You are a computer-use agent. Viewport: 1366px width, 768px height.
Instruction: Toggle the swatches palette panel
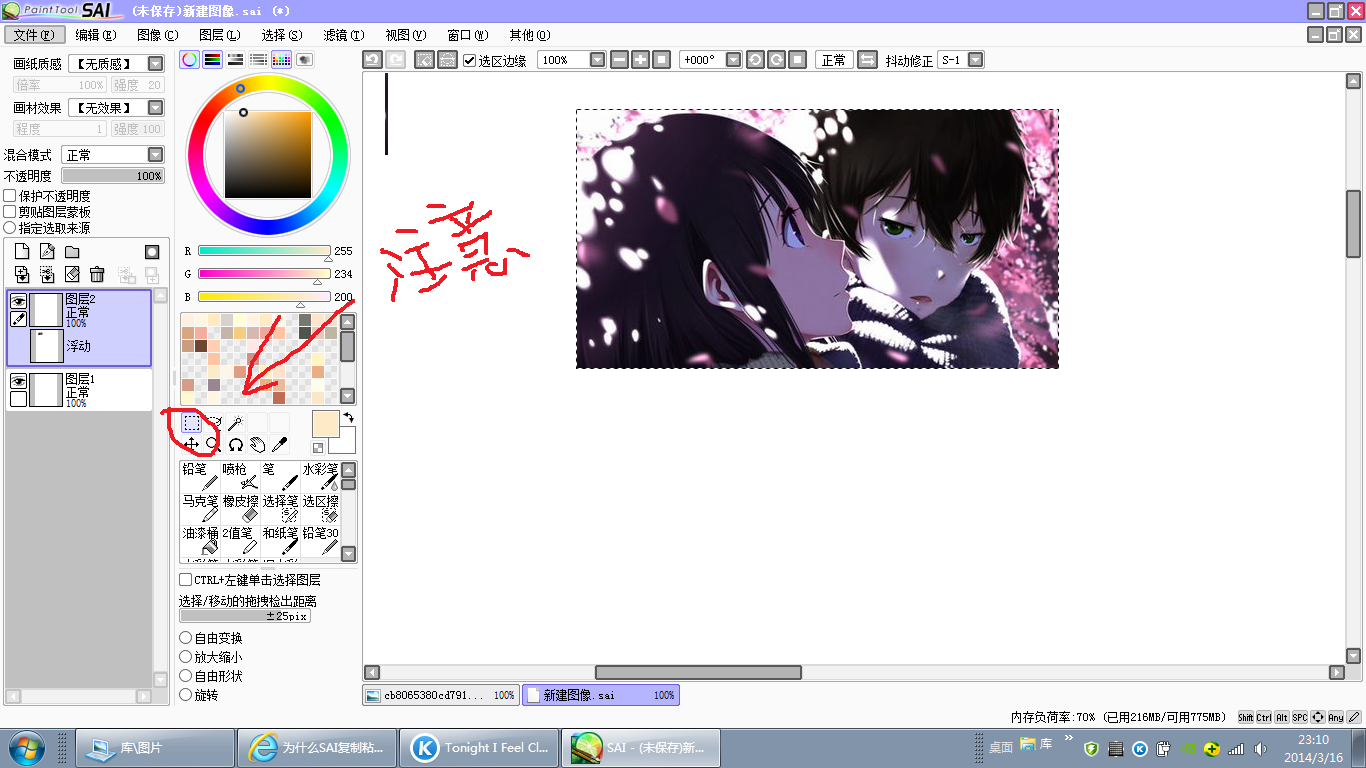pyautogui.click(x=281, y=60)
